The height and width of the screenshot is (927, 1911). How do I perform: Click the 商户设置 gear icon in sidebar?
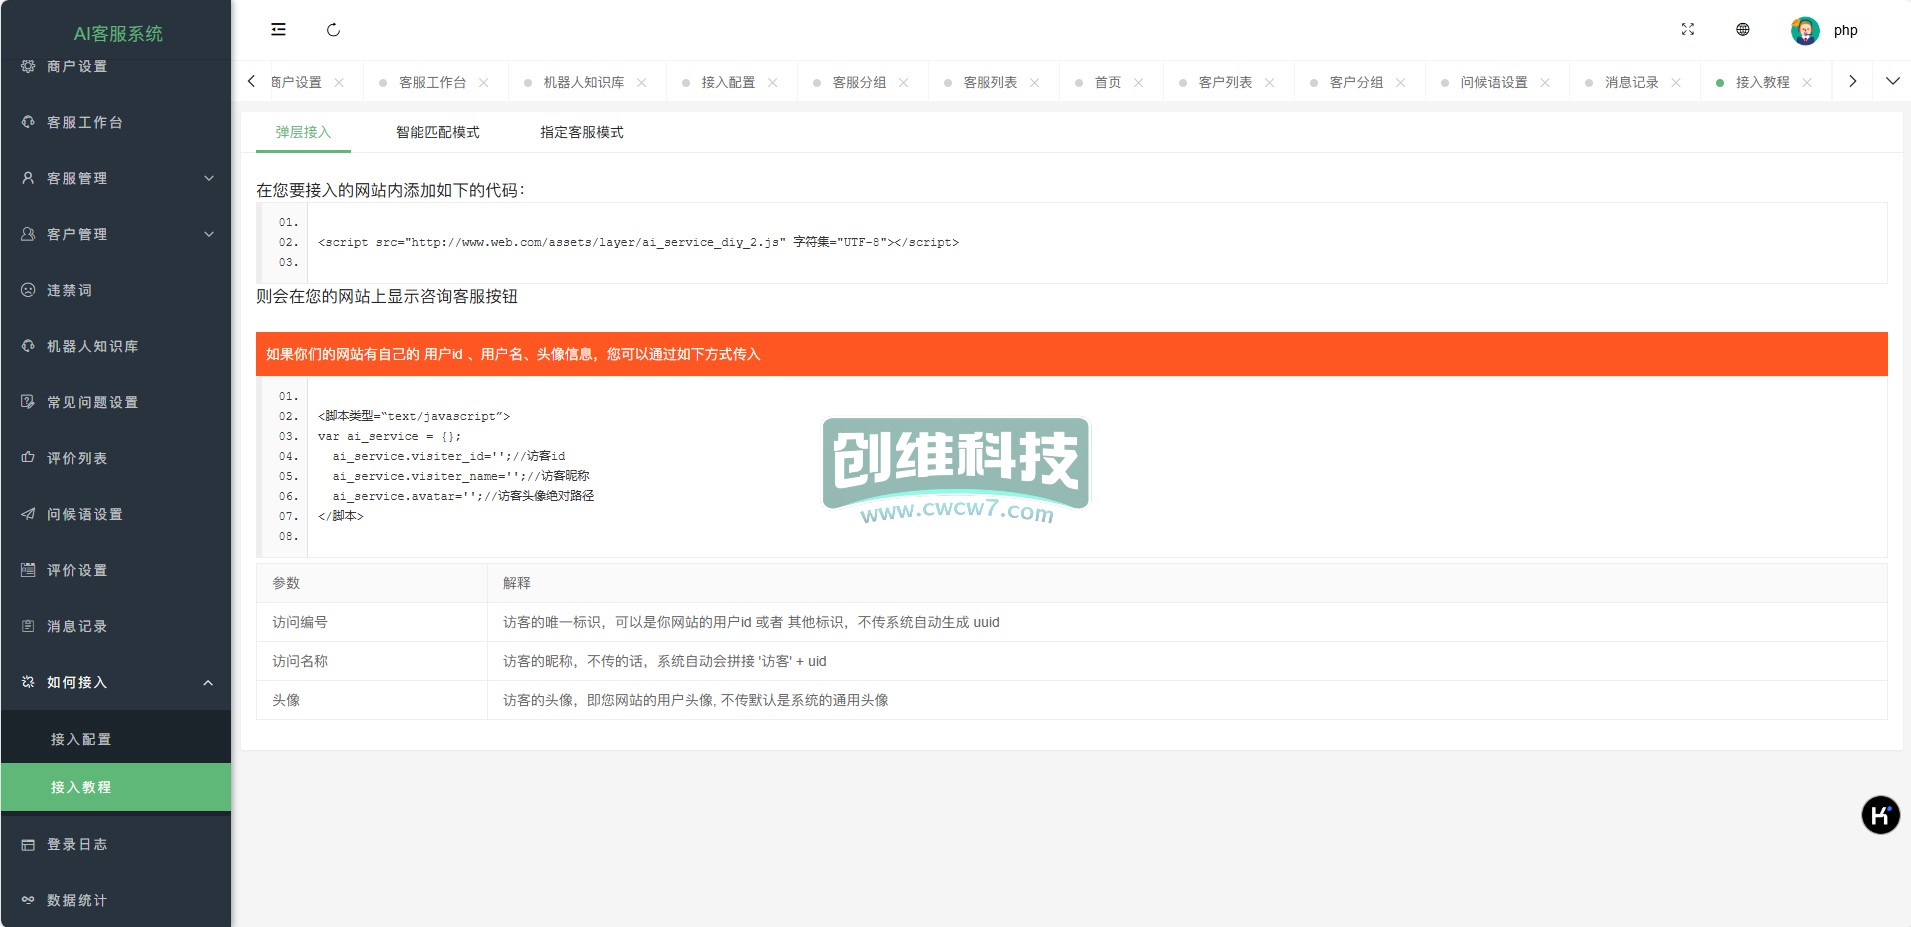click(28, 66)
